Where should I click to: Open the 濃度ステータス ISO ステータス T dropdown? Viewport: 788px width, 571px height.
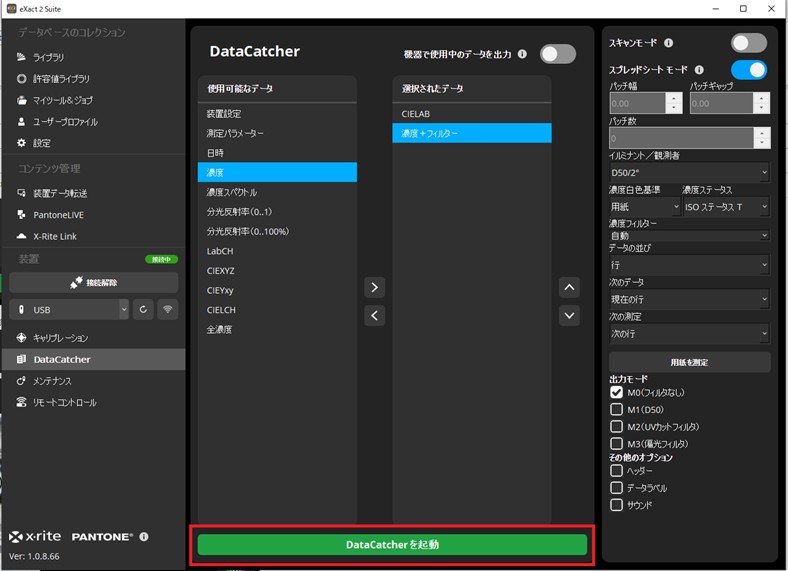coord(726,207)
